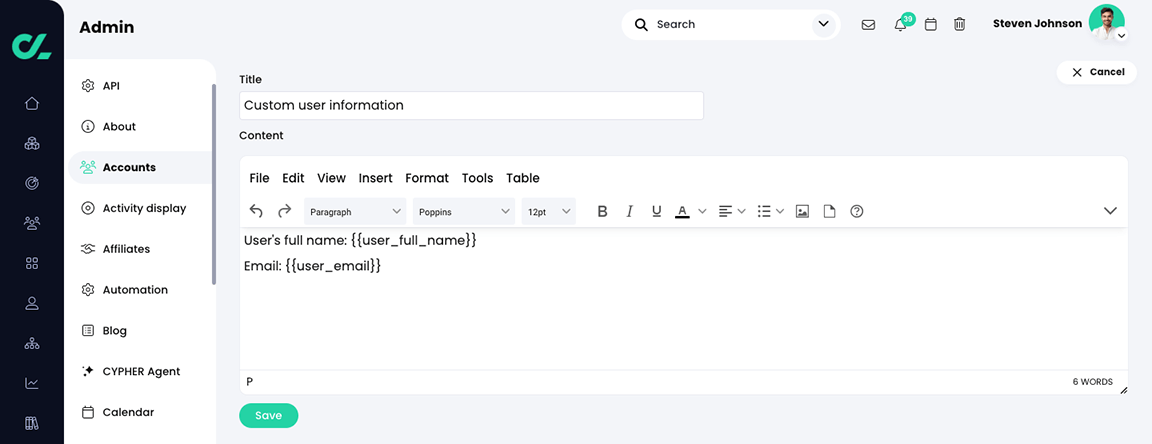Open the single user icon in left rail

point(32,303)
